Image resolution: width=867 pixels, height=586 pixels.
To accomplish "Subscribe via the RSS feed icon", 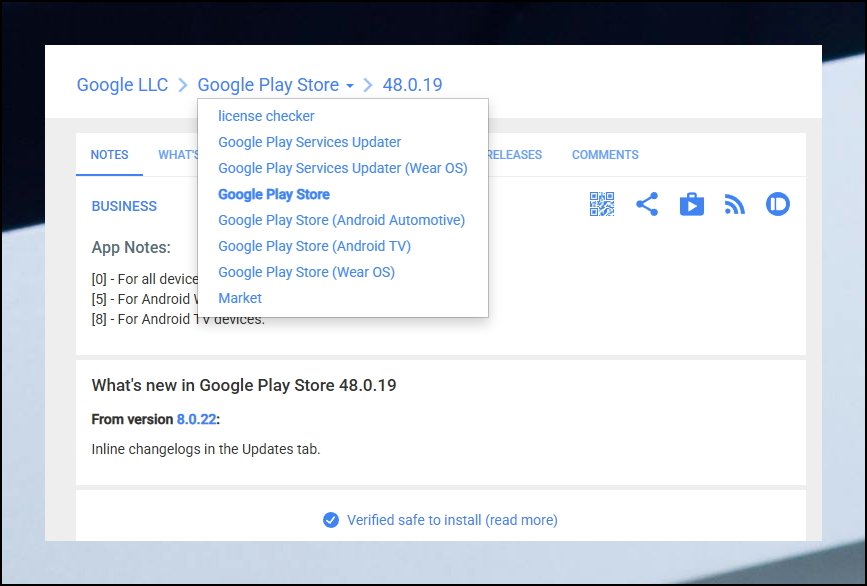I will point(734,205).
